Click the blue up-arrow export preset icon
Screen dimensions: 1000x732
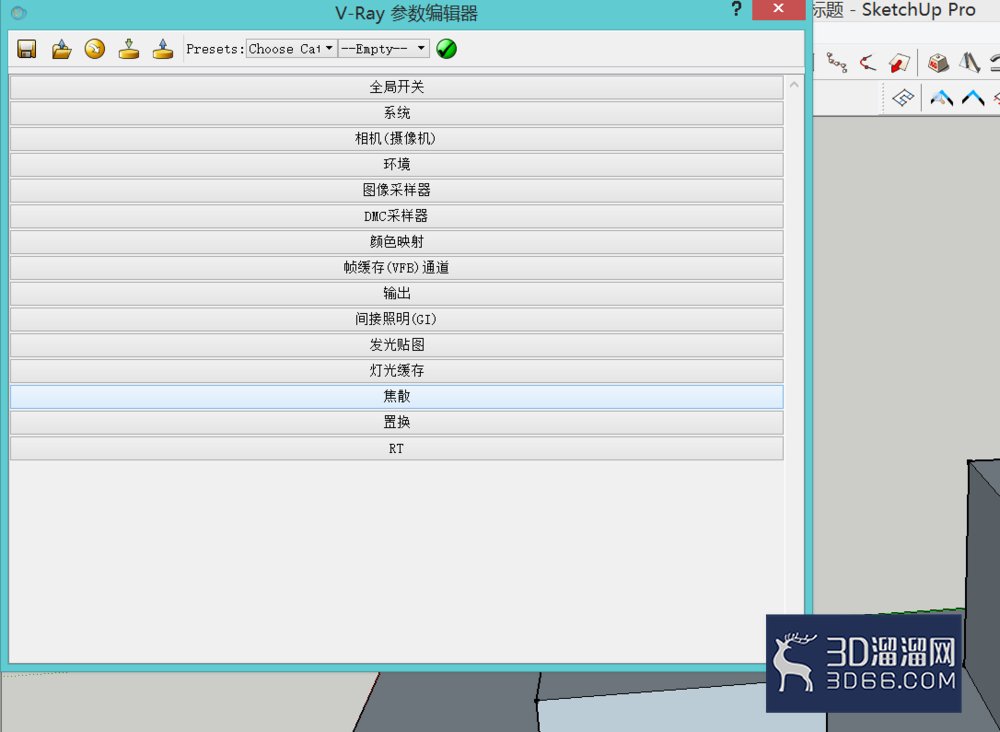163,49
